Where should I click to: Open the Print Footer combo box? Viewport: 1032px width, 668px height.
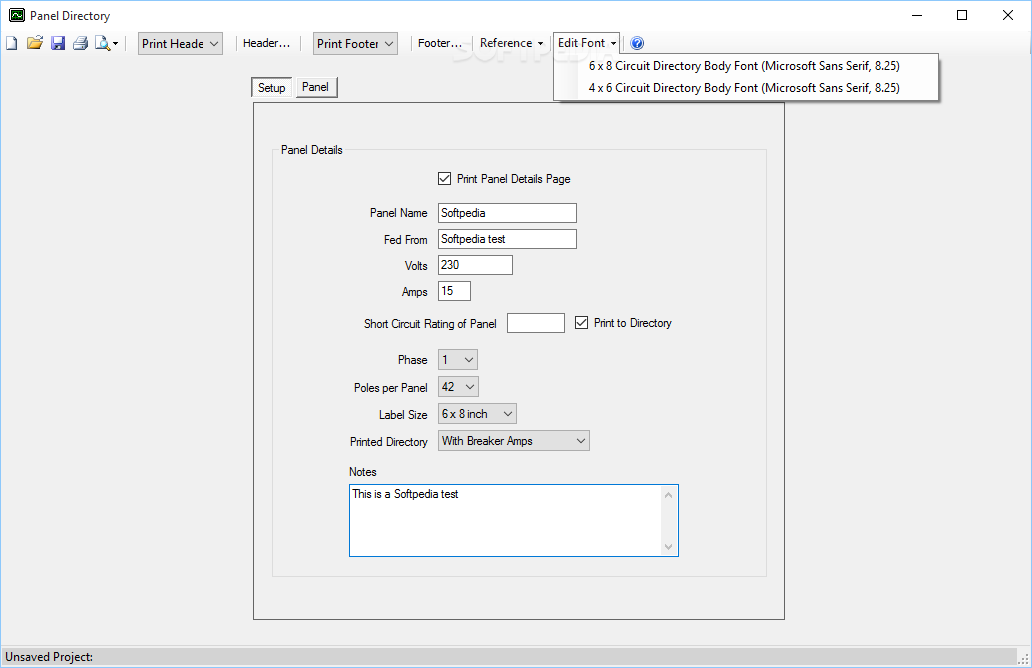pyautogui.click(x=355, y=43)
